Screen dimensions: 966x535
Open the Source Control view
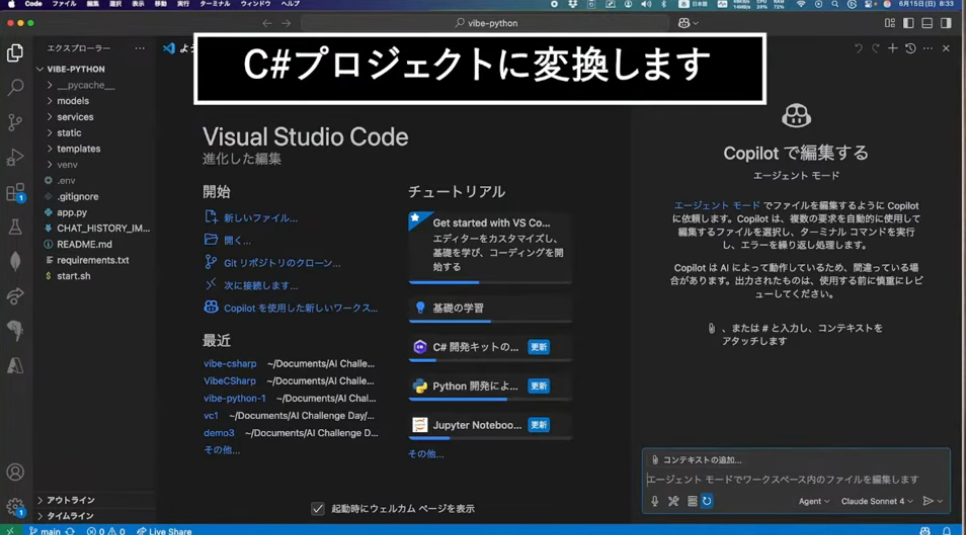15,122
